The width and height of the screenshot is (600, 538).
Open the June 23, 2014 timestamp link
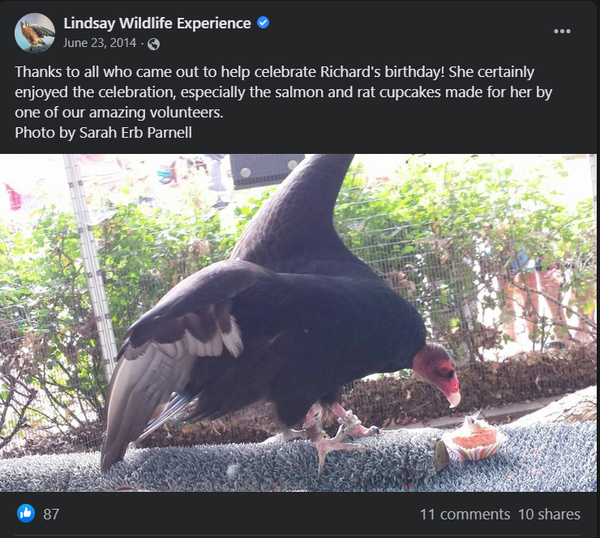coord(99,42)
